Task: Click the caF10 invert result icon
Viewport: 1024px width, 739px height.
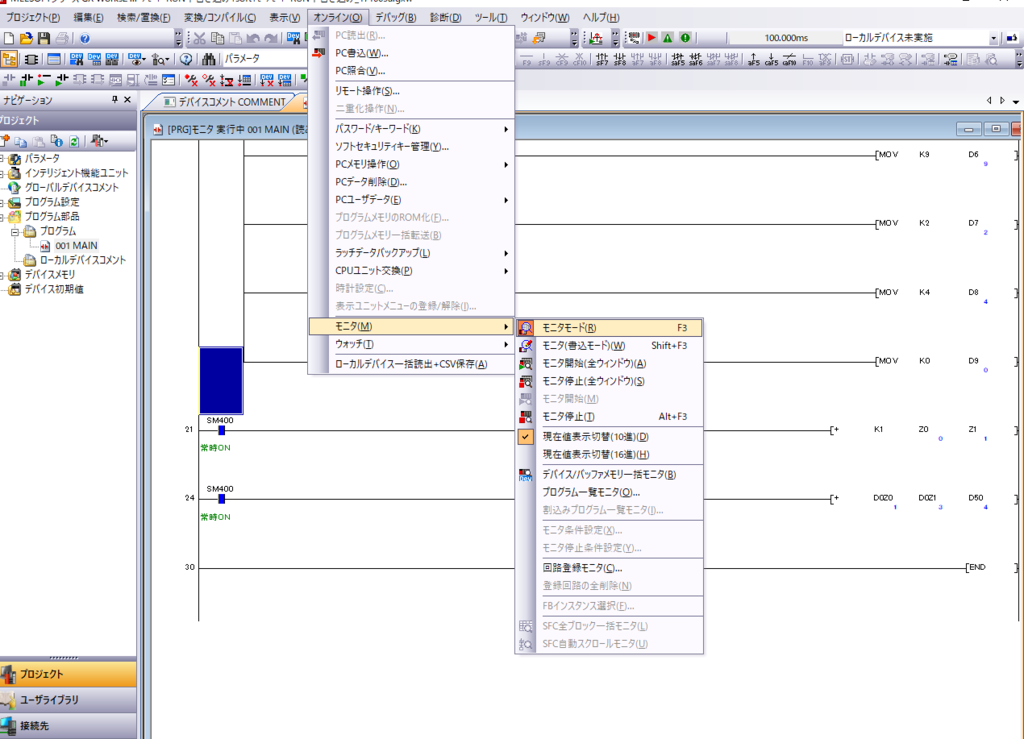Action: click(790, 60)
